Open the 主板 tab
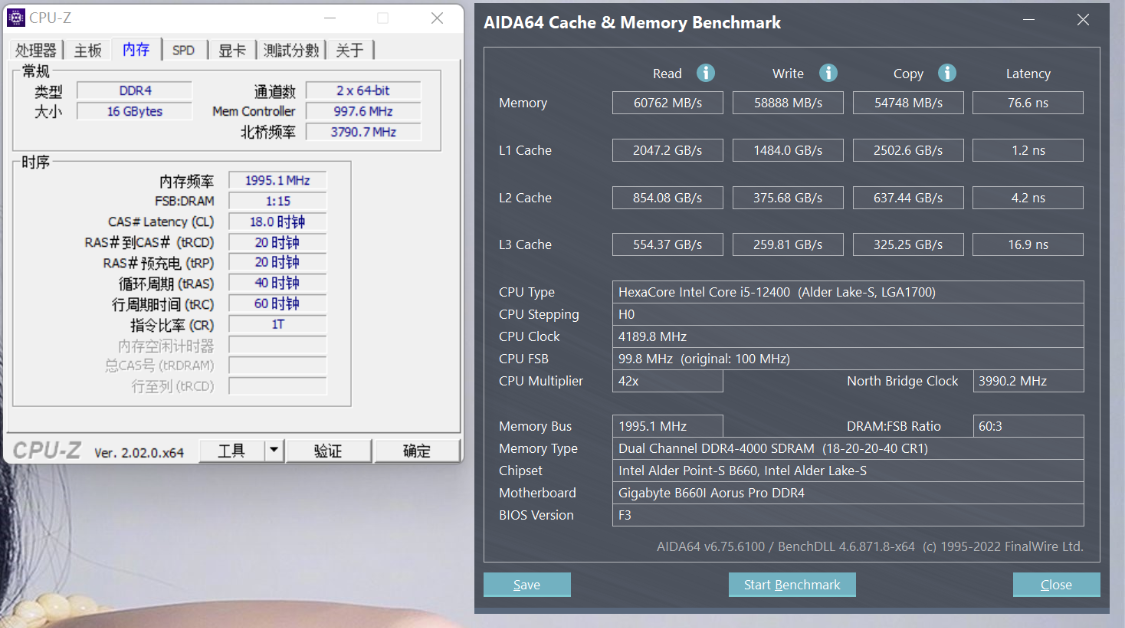Image resolution: width=1125 pixels, height=628 pixels. pos(87,48)
